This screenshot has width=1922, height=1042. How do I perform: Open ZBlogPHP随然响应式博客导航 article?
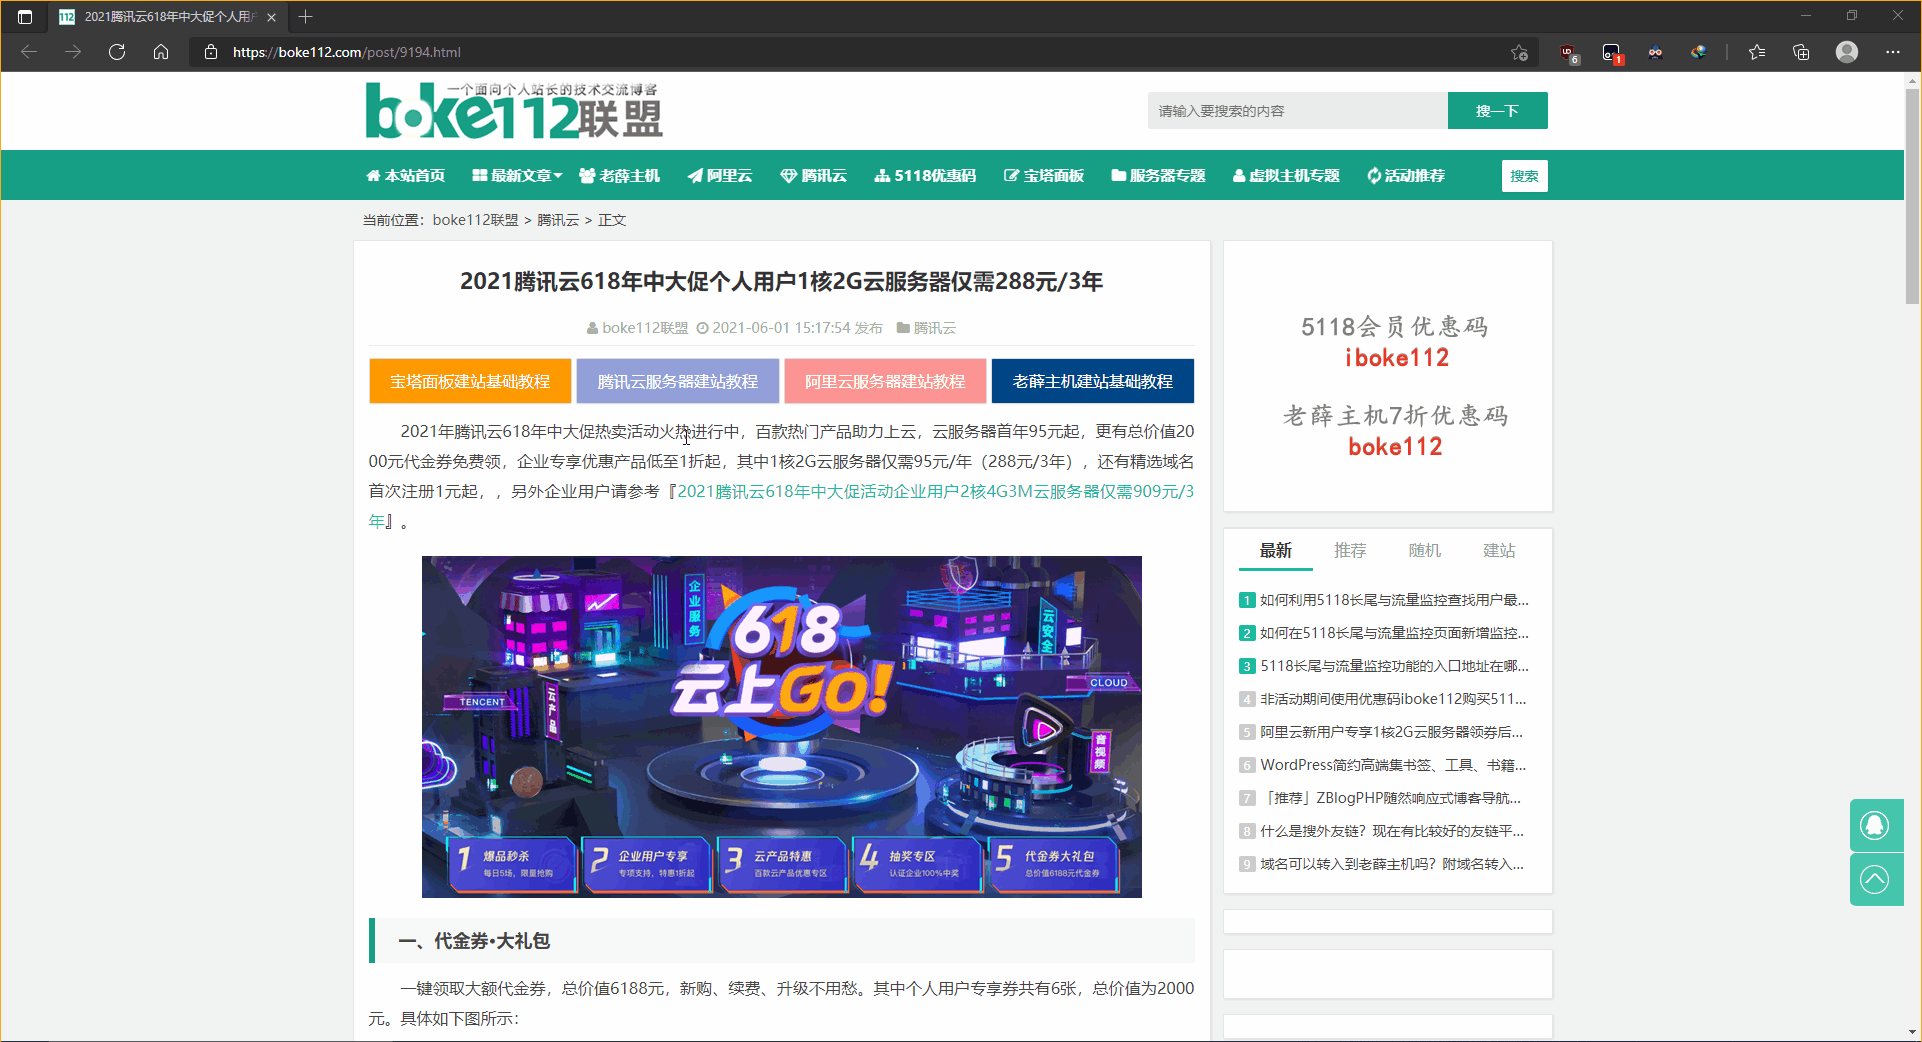tap(1390, 798)
